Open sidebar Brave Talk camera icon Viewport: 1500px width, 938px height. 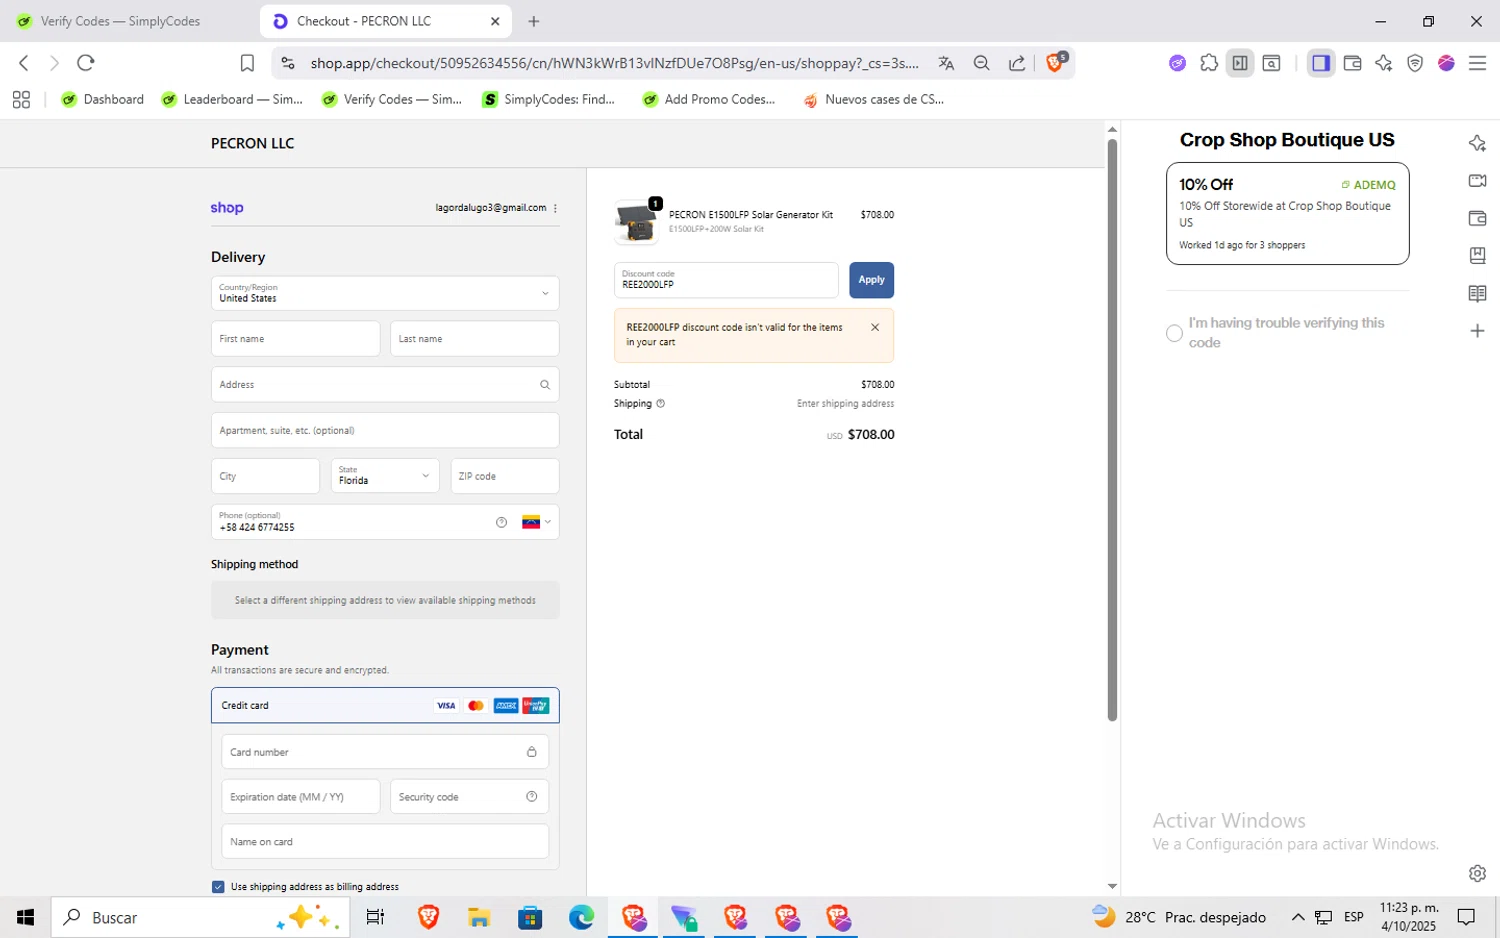point(1477,181)
